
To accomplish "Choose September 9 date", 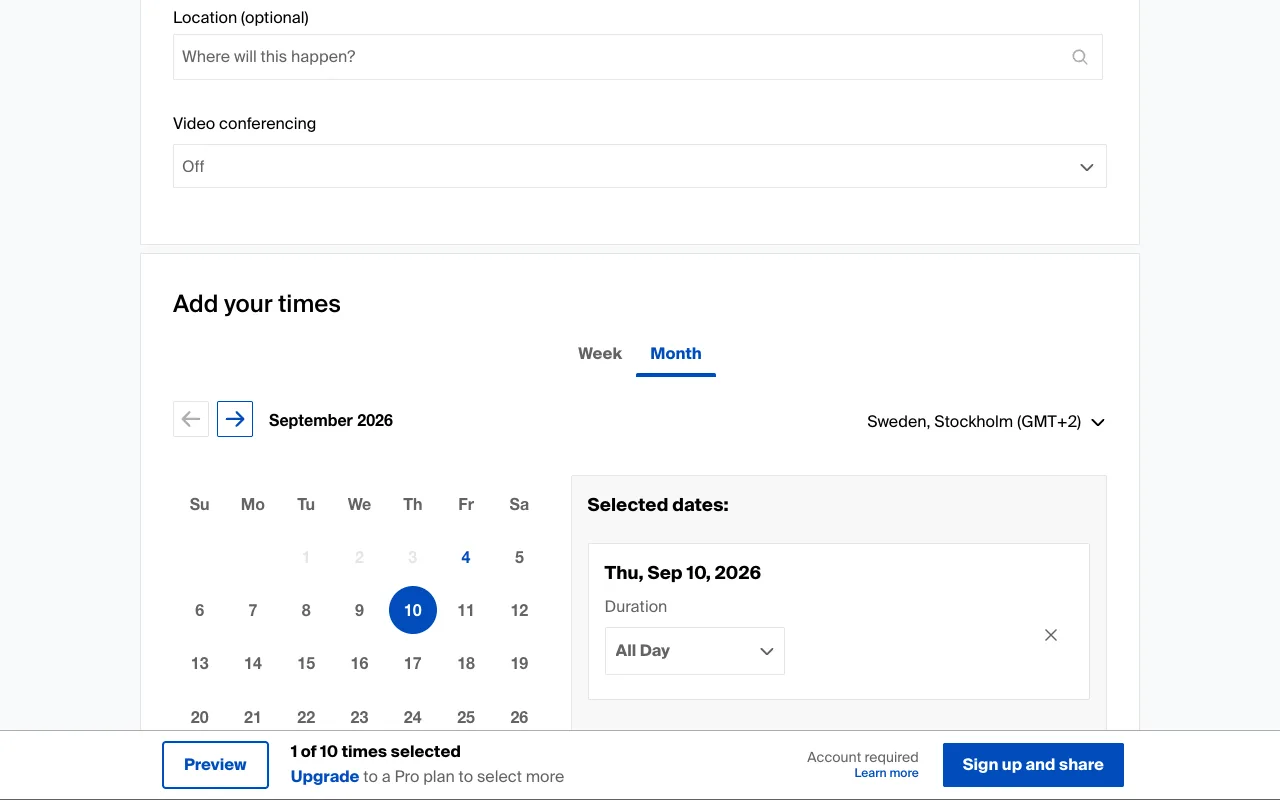I will [x=359, y=610].
